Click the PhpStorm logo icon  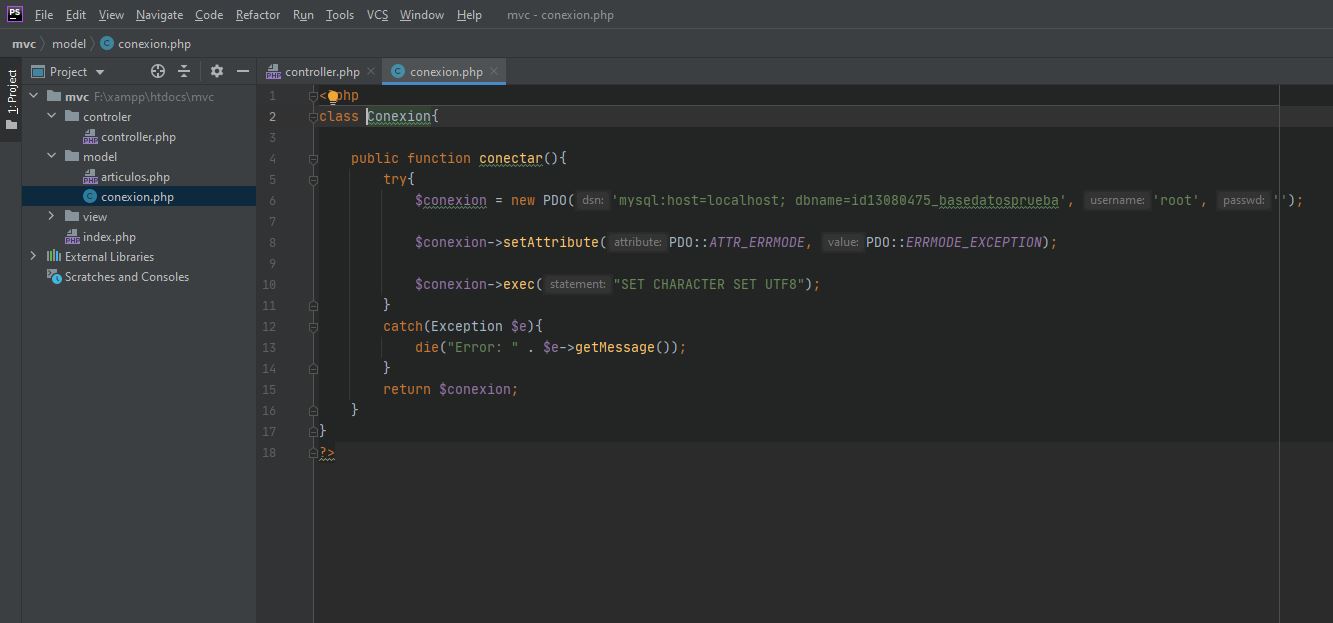click(x=14, y=14)
